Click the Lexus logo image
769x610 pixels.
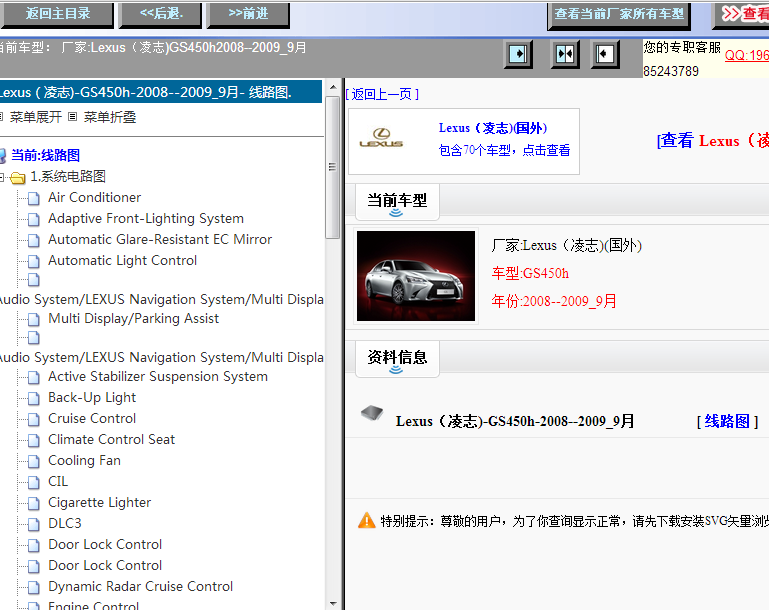coord(381,138)
